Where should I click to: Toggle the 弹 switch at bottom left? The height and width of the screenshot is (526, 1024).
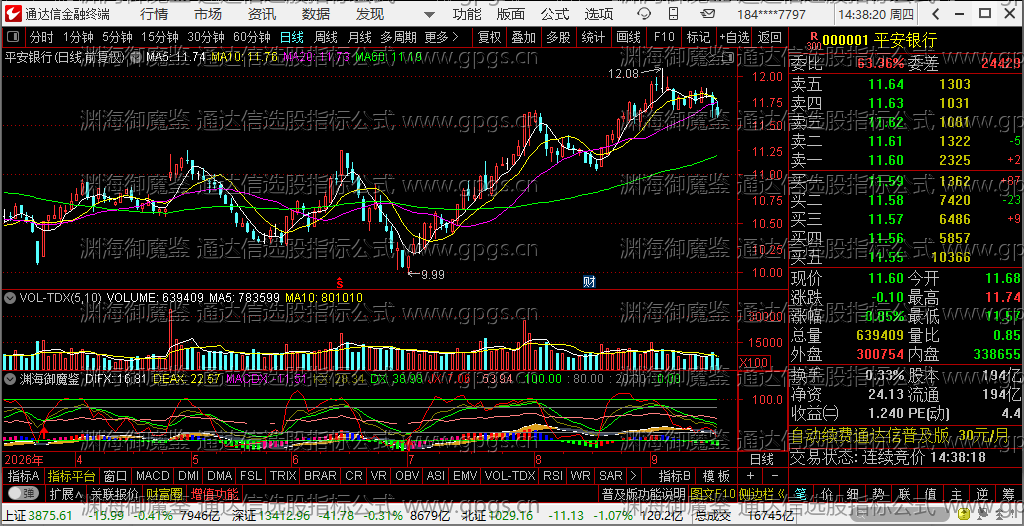click(24, 493)
